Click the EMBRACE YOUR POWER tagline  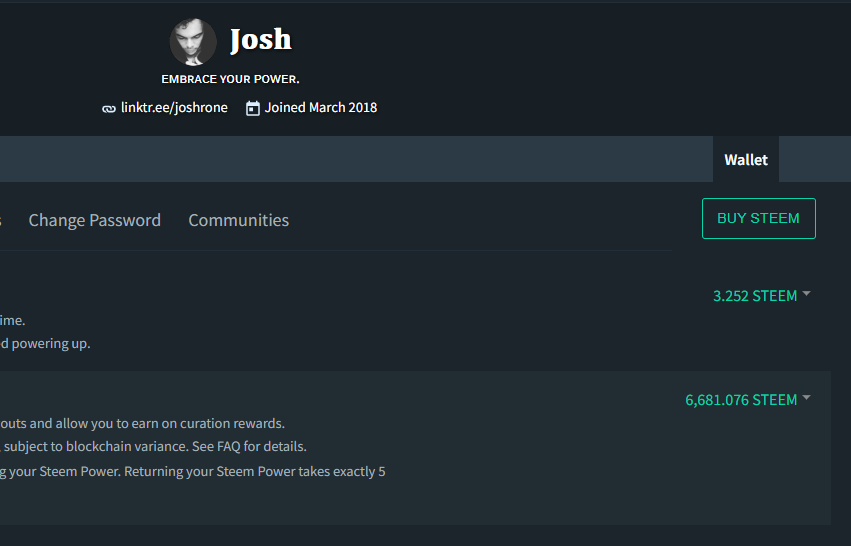(x=230, y=79)
